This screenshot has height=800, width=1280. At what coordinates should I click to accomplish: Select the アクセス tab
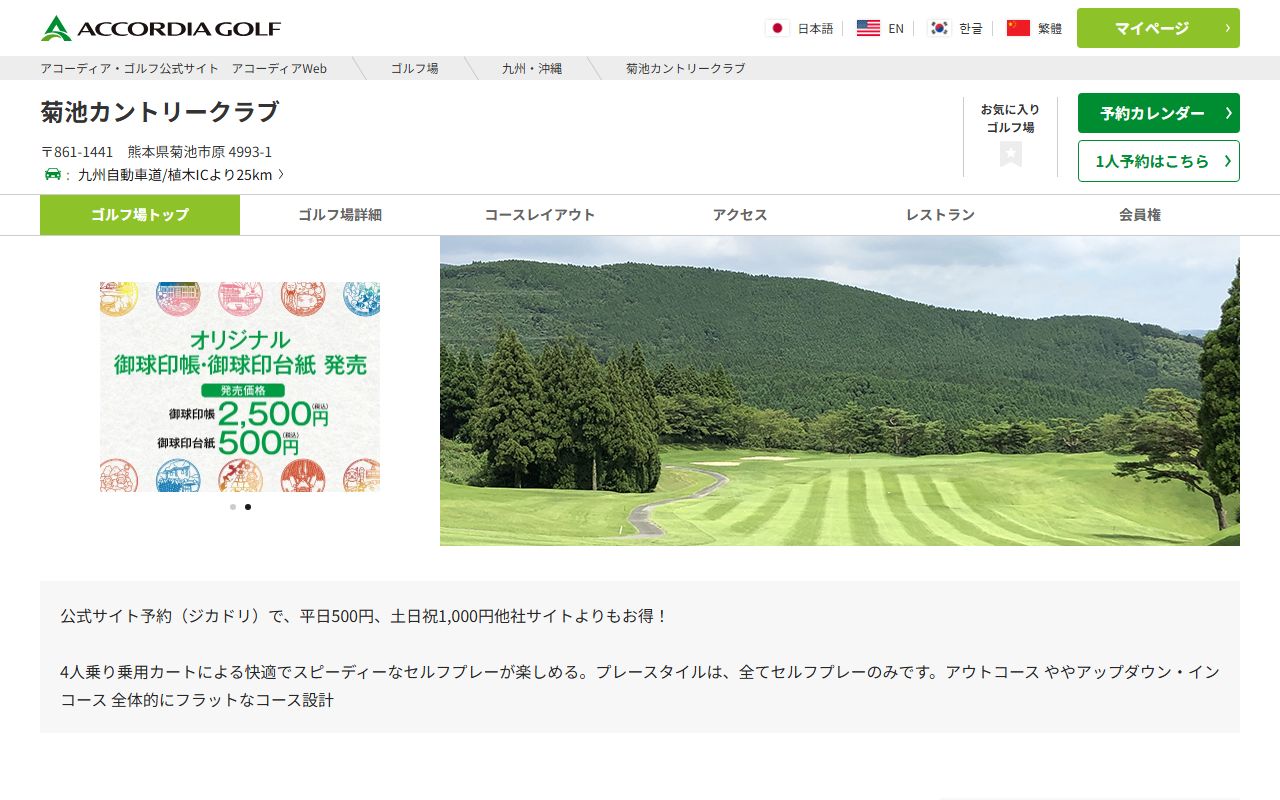740,215
